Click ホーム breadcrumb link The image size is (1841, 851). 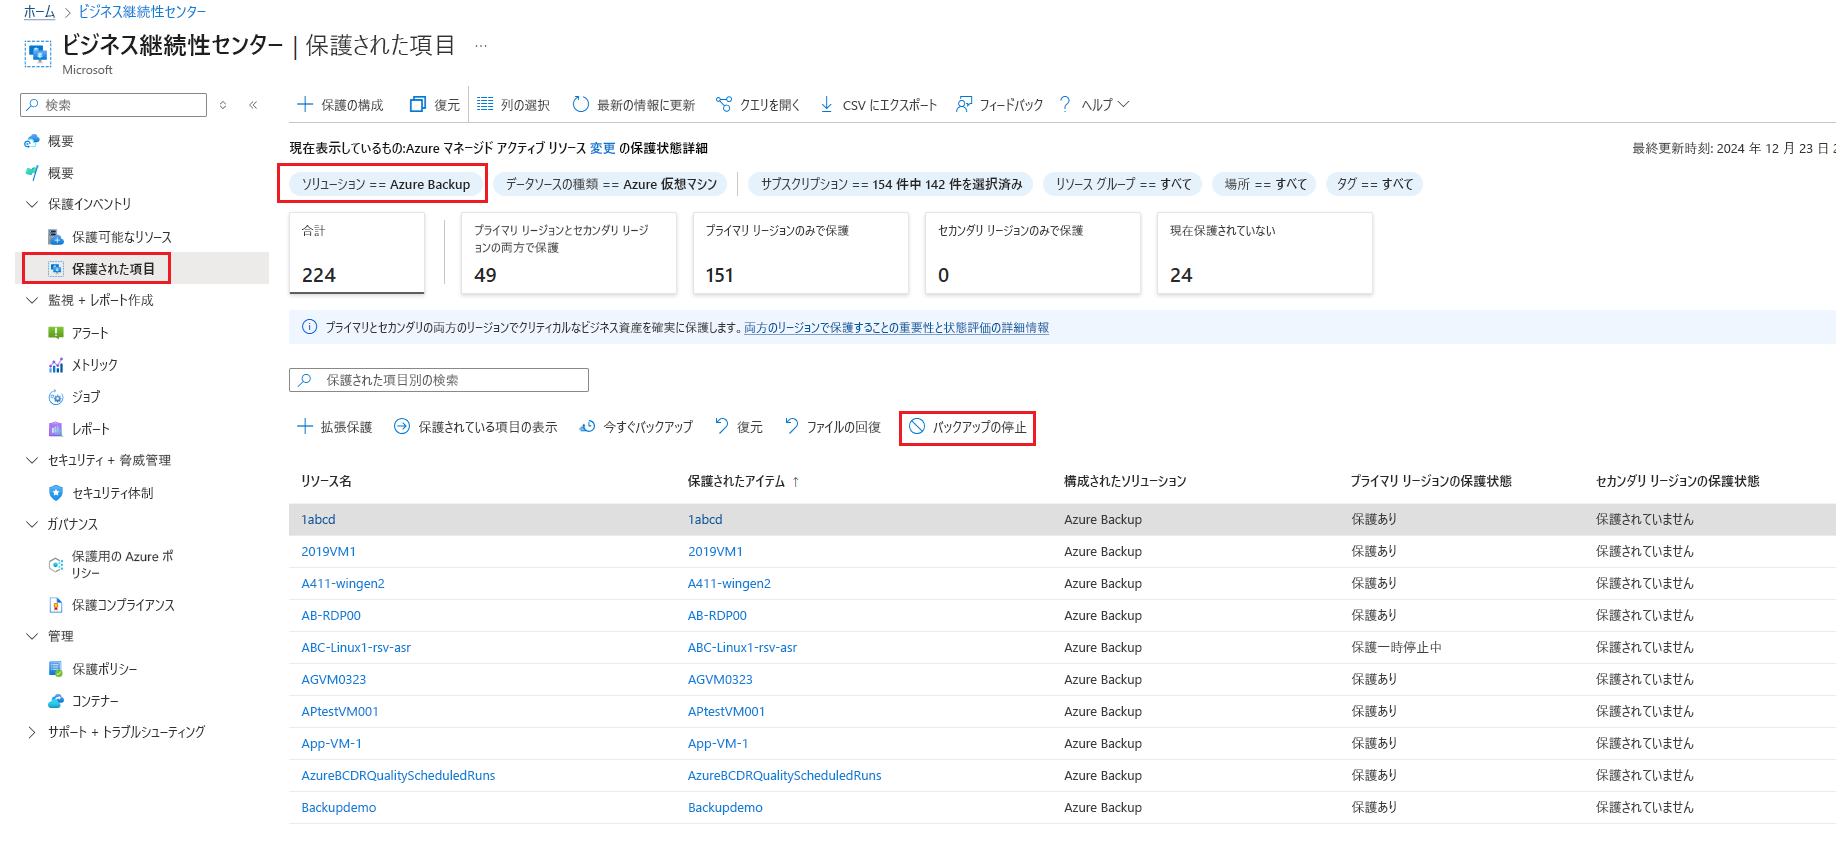point(40,12)
